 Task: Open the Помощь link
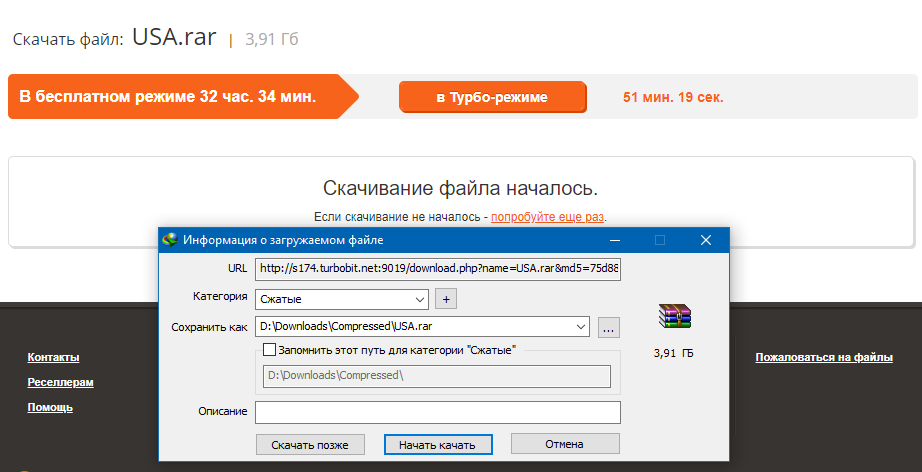[50, 407]
